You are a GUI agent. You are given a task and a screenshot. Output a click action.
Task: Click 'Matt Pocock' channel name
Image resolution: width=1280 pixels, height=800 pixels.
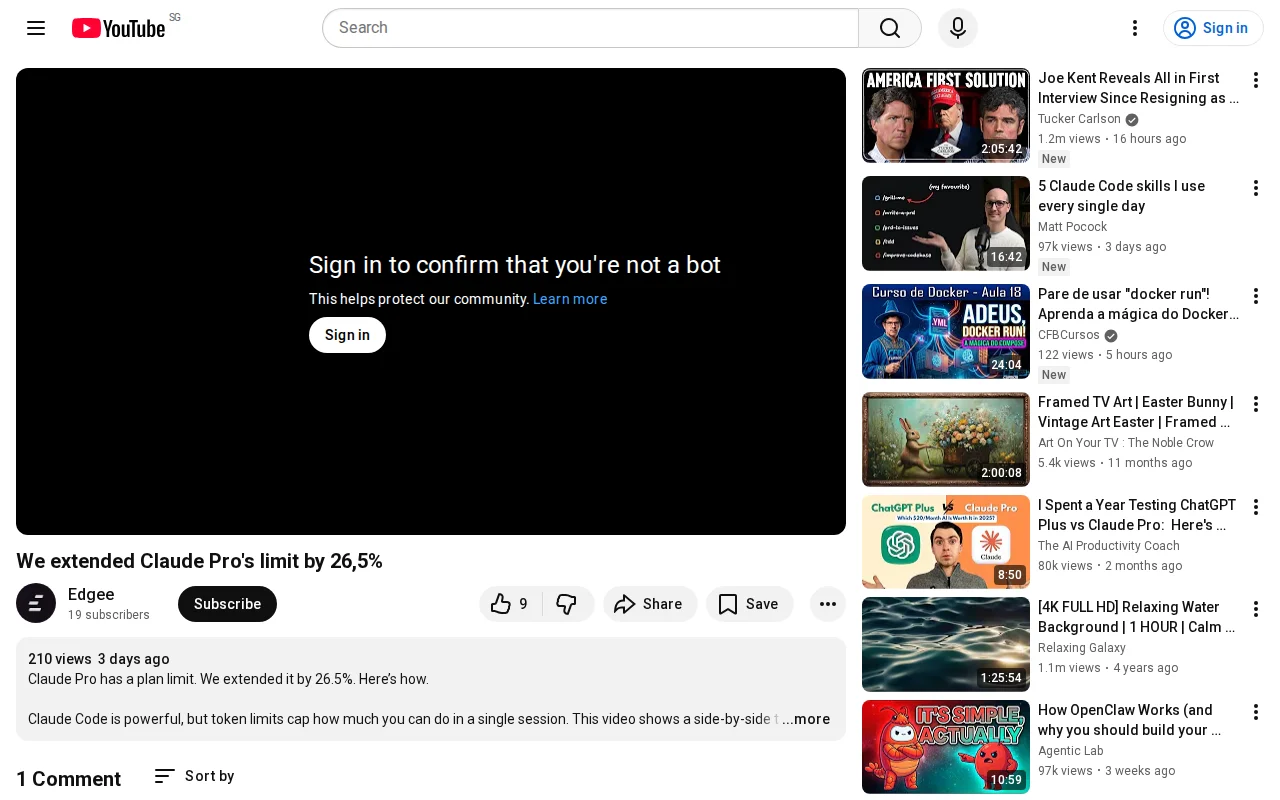click(x=1073, y=227)
